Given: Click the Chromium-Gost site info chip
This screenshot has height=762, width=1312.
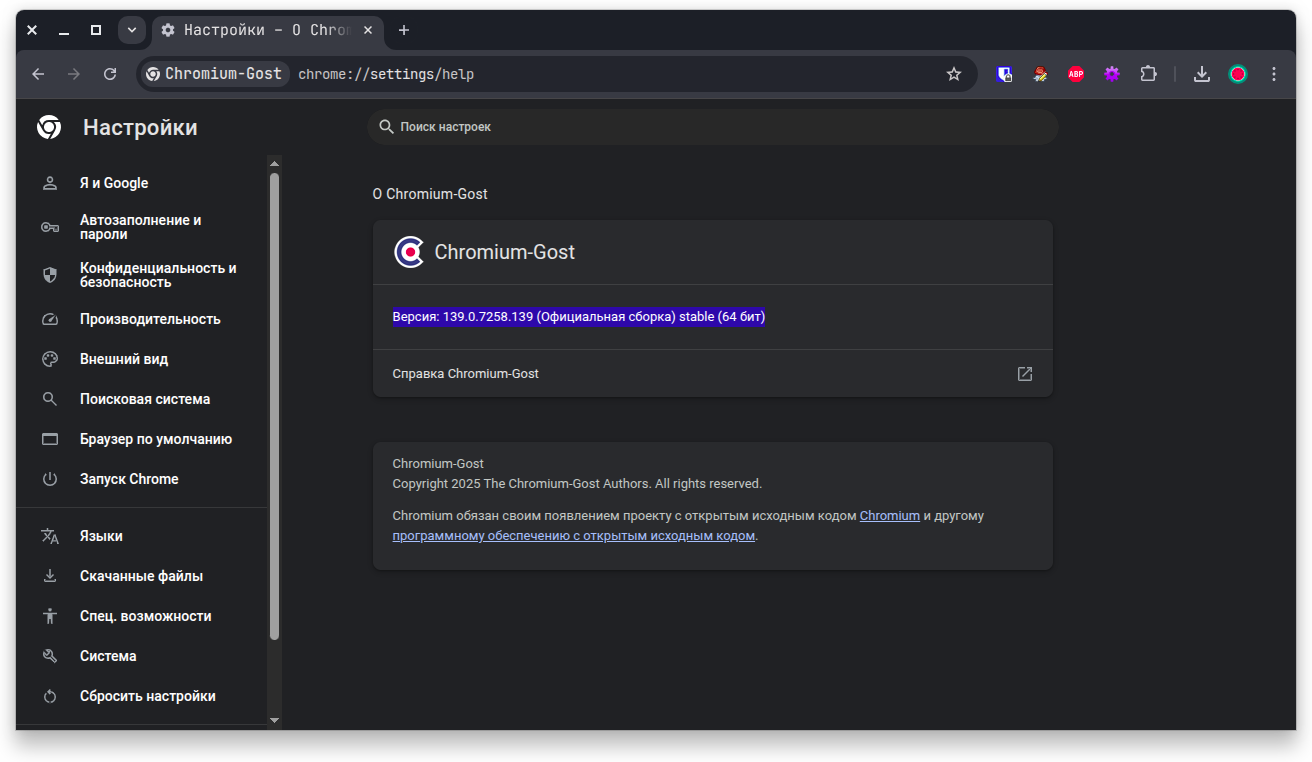Looking at the screenshot, I should 214,74.
